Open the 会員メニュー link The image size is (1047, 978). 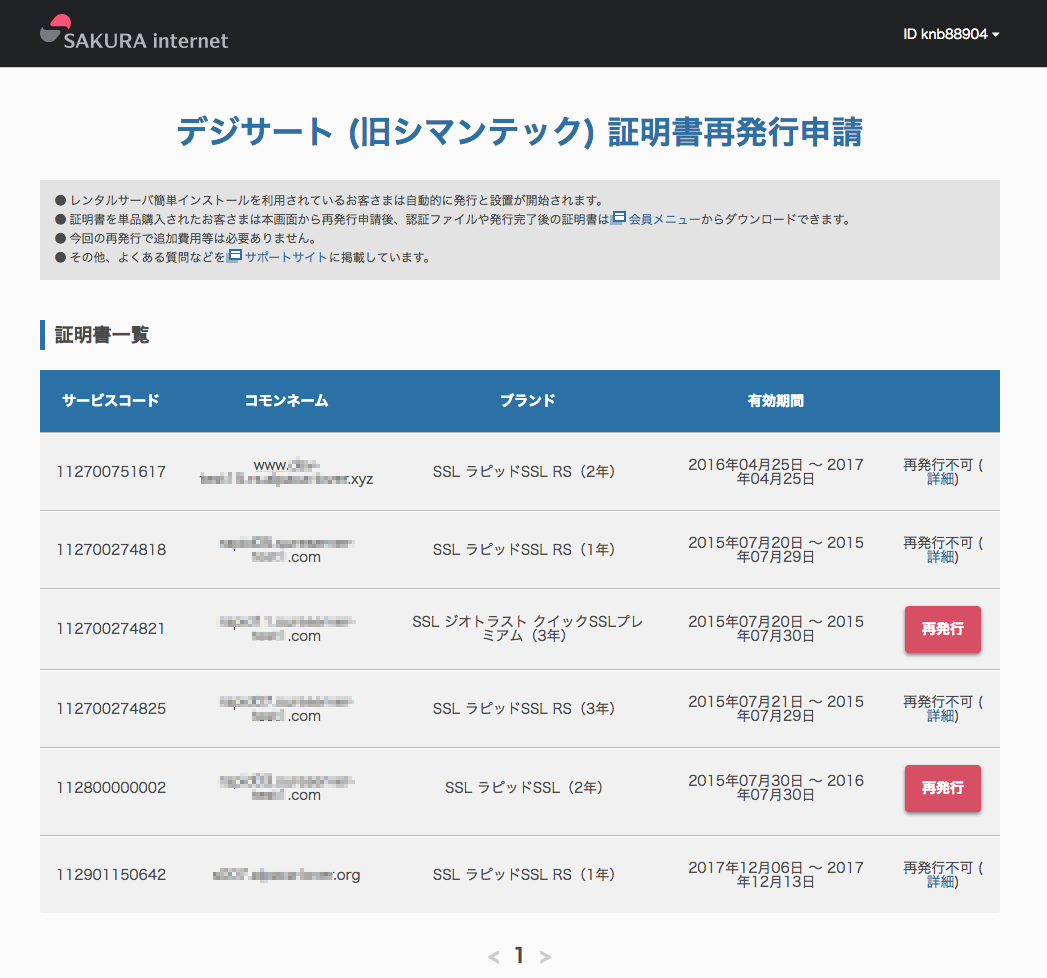664,219
